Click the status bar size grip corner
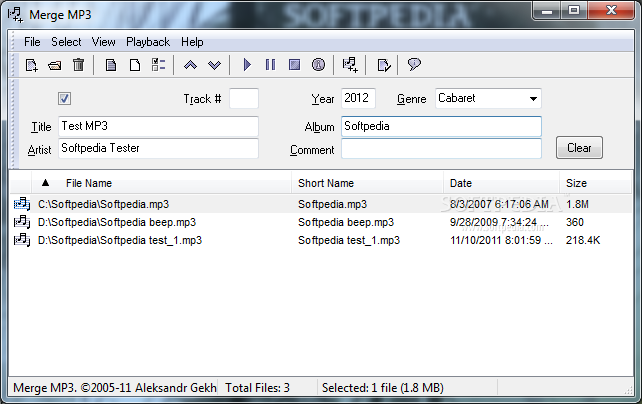 pos(628,390)
